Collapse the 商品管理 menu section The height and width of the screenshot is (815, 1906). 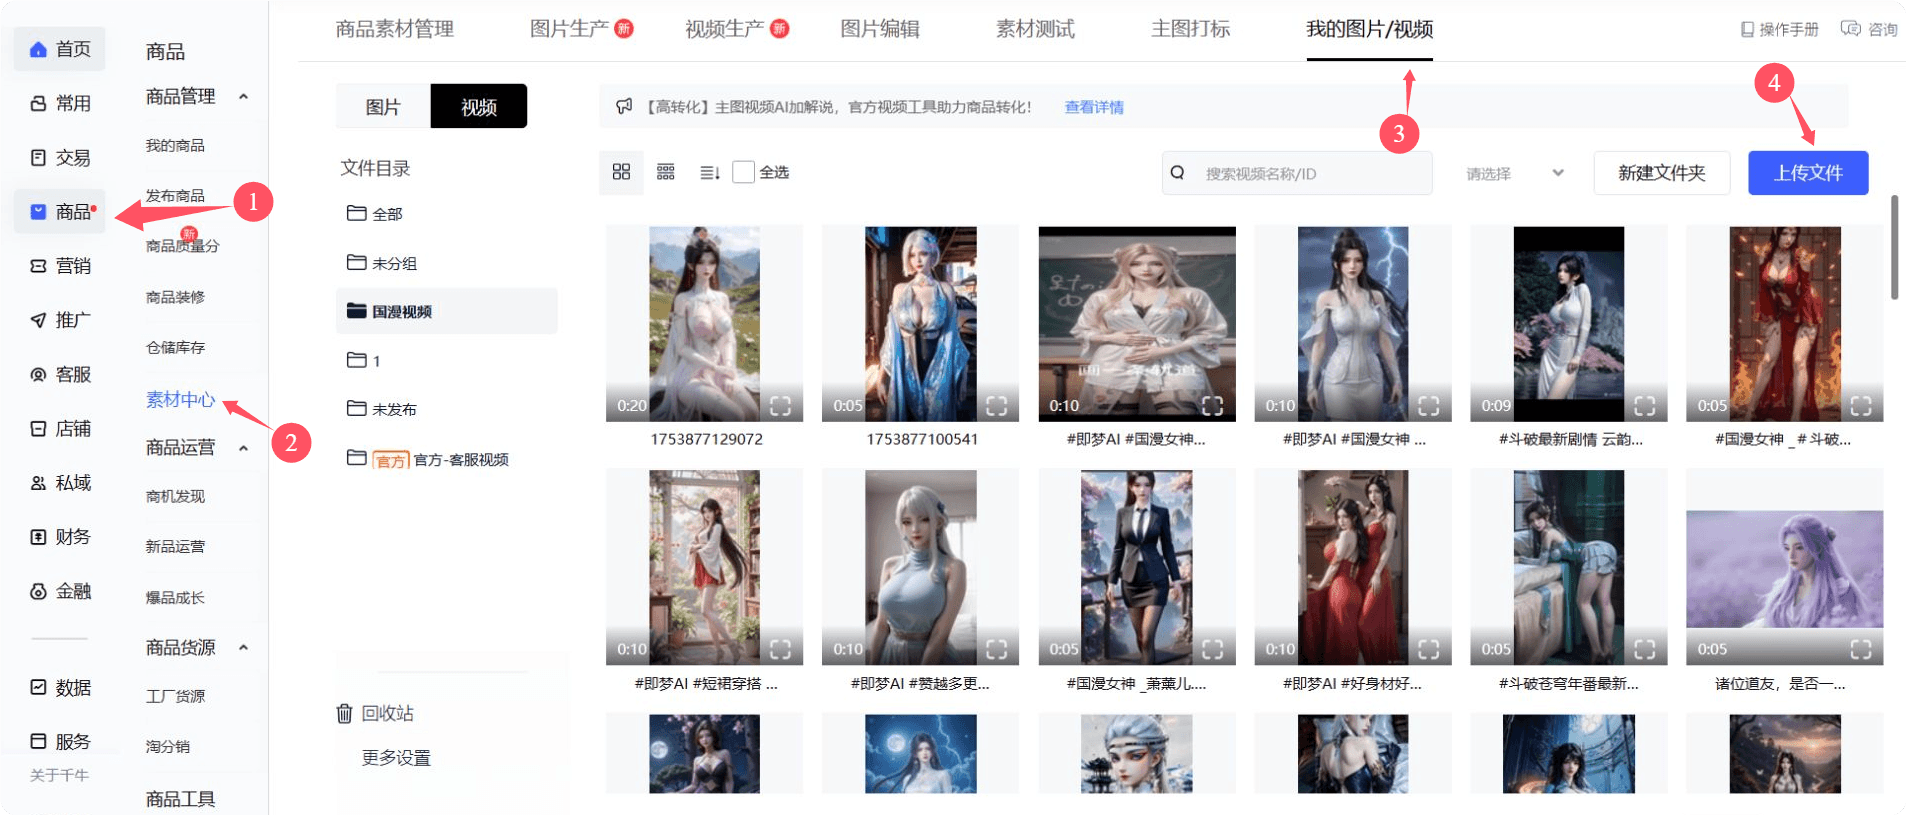[243, 97]
